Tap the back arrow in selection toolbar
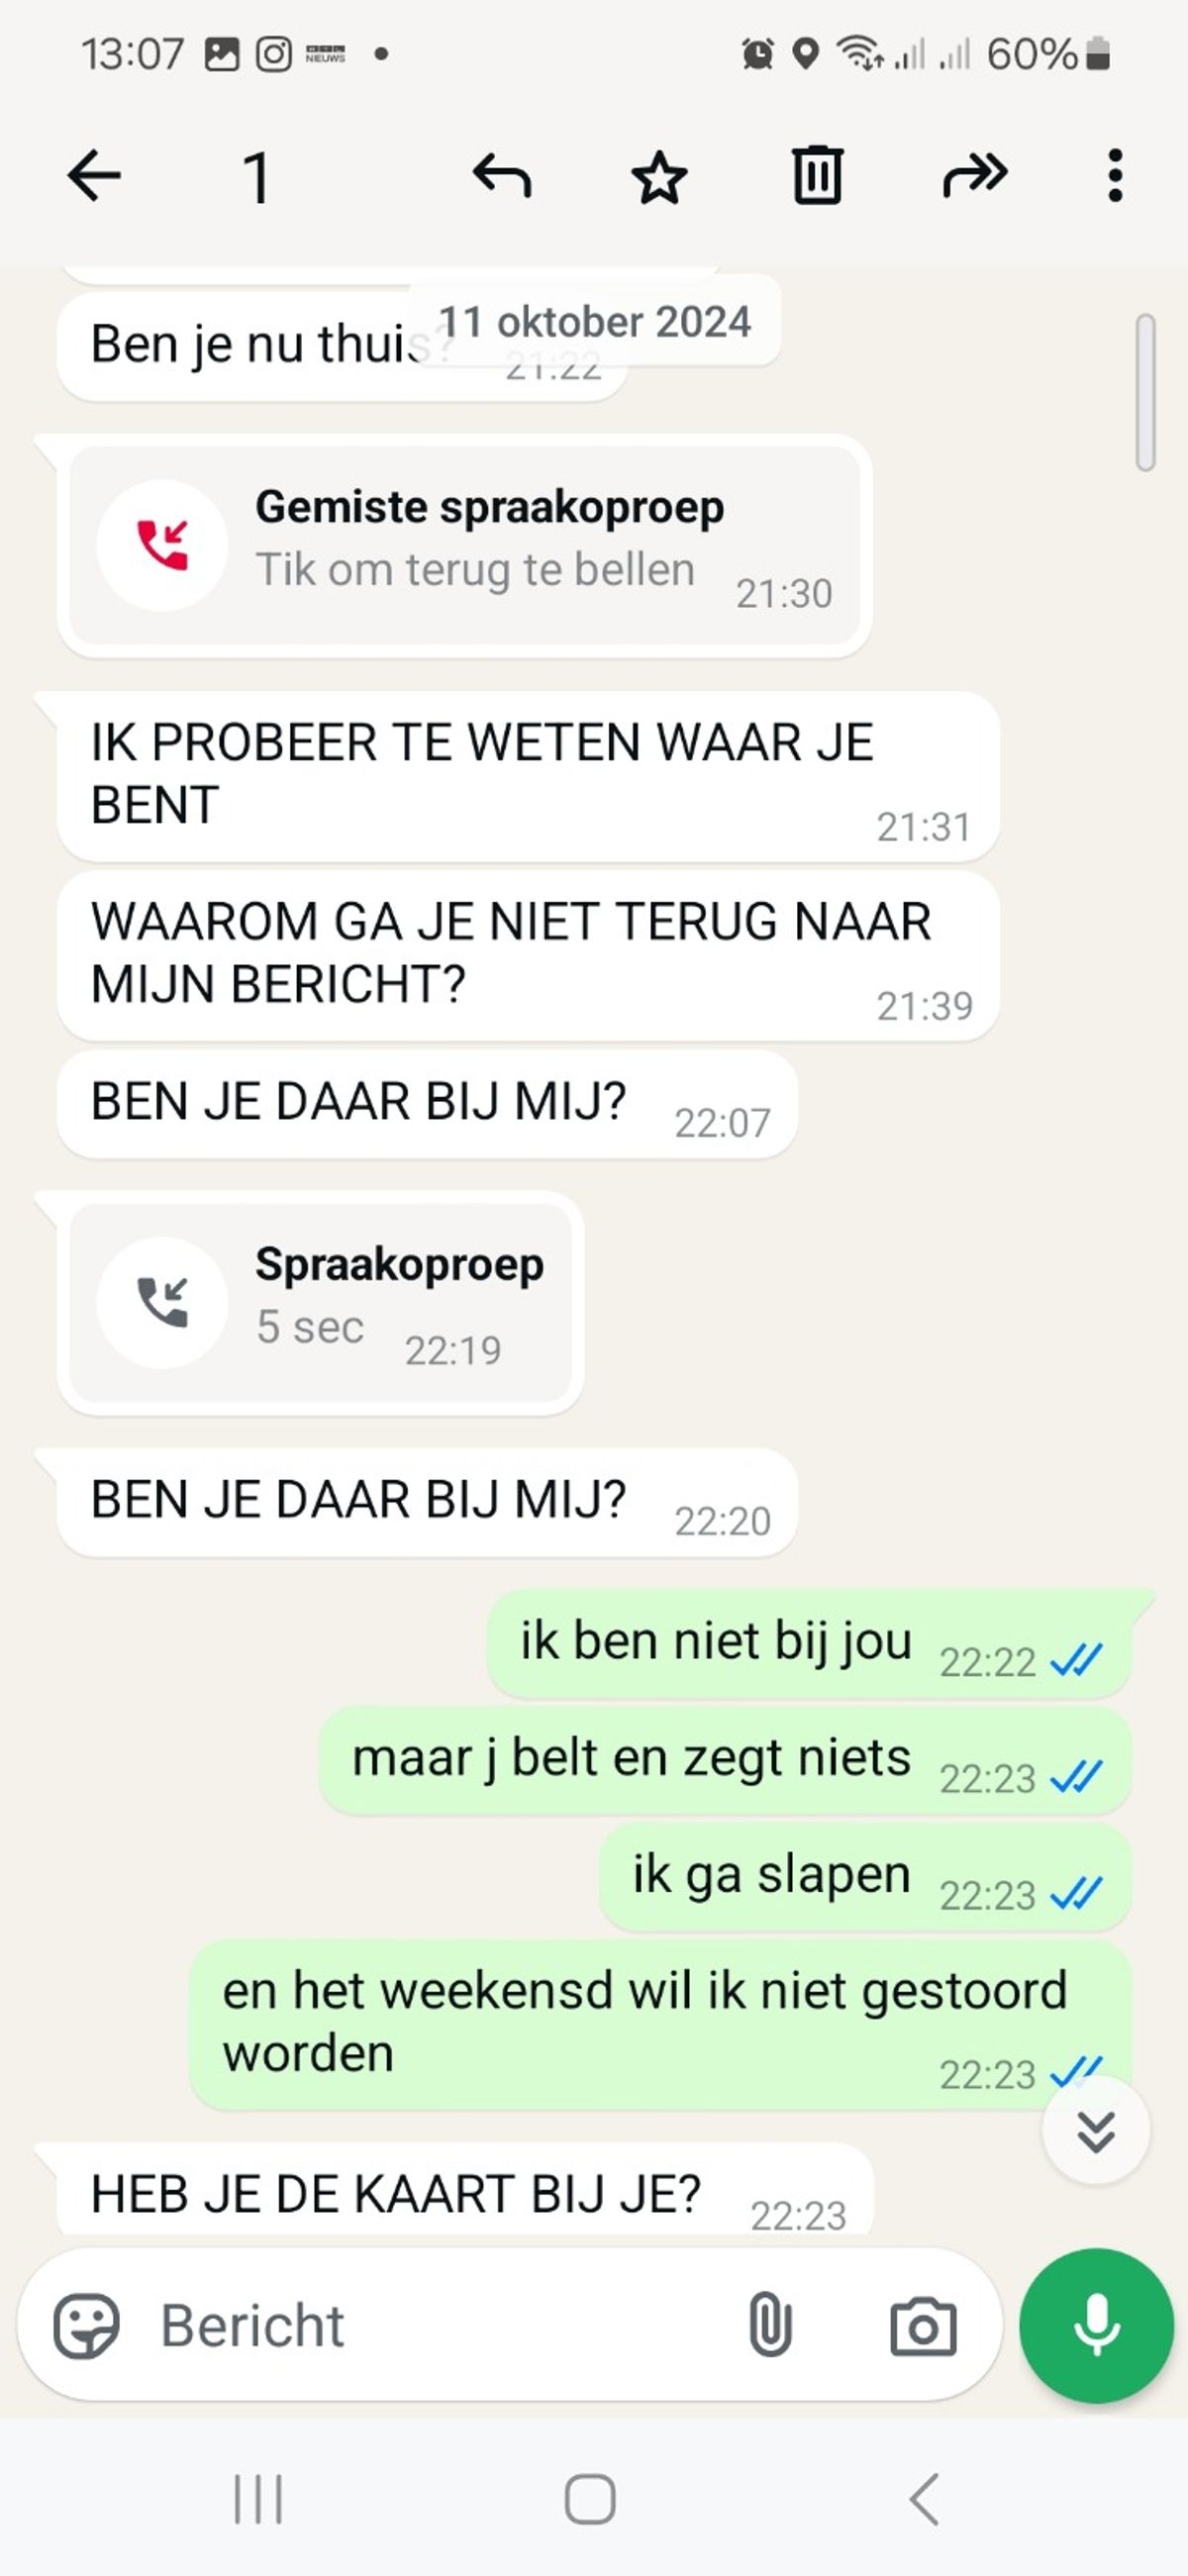This screenshot has height=2576, width=1188. pyautogui.click(x=94, y=176)
